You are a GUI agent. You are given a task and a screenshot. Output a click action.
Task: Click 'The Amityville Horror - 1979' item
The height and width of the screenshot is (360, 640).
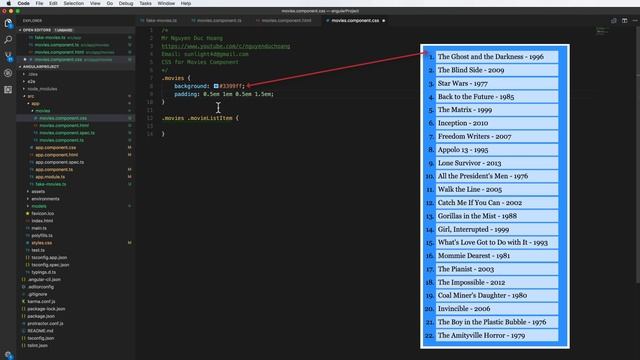coord(497,335)
